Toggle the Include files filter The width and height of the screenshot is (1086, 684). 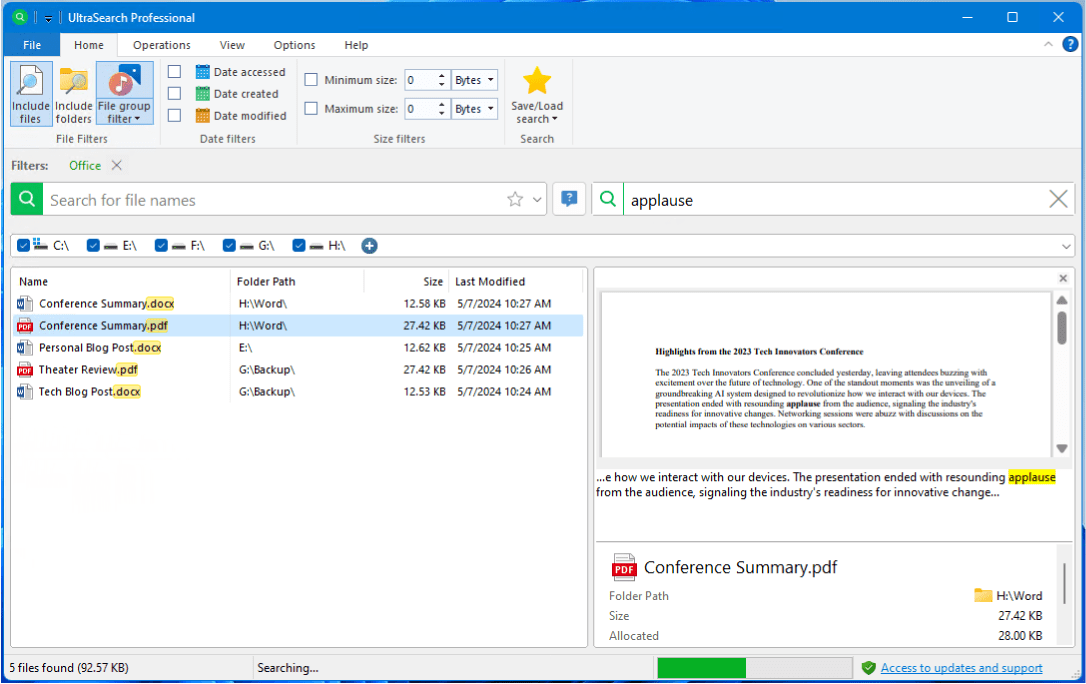31,93
